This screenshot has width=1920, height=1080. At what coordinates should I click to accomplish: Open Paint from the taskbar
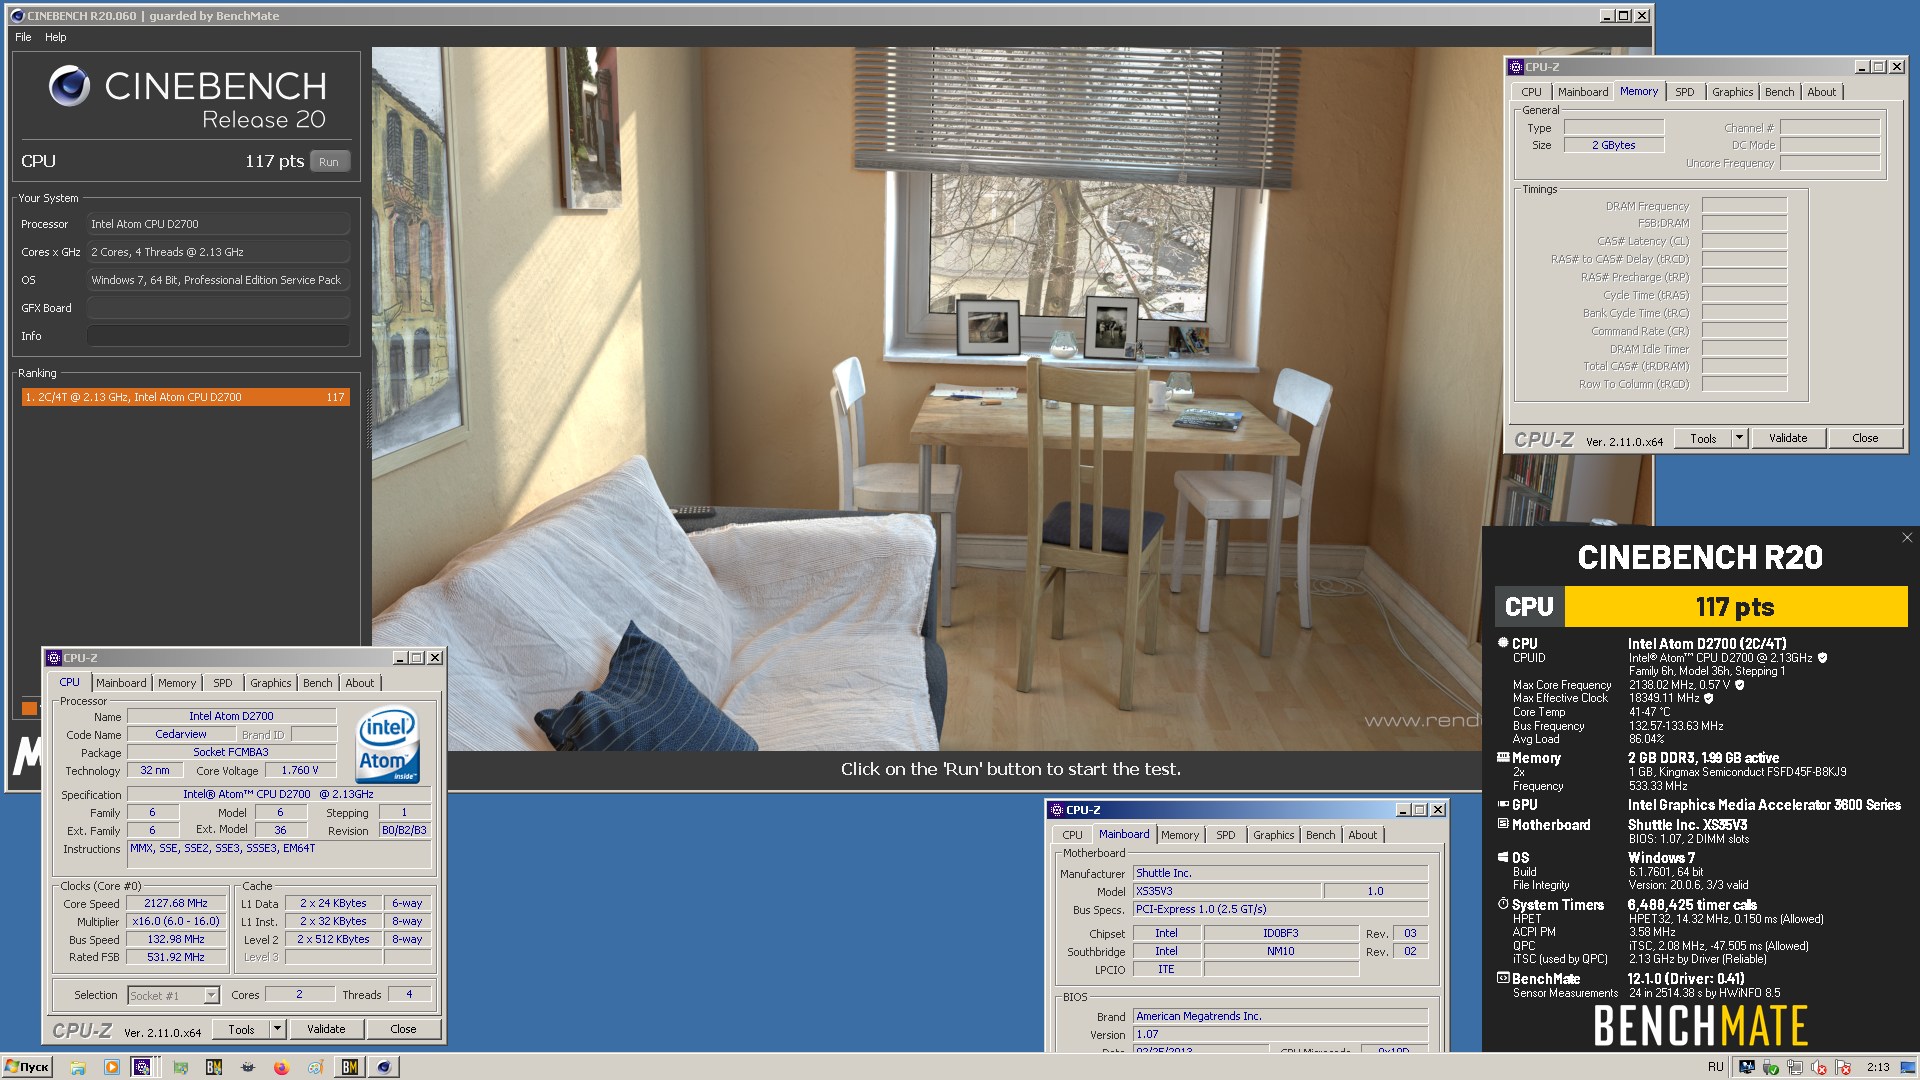tap(316, 1067)
